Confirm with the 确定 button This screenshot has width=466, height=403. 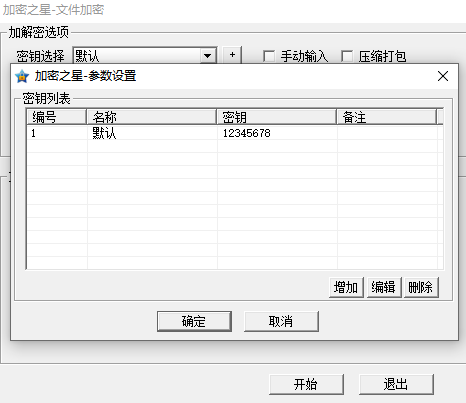194,321
